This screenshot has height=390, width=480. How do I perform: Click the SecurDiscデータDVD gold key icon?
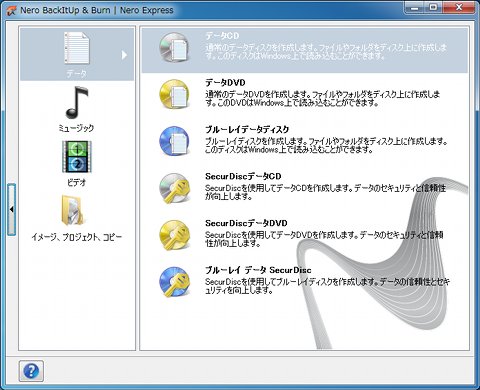click(174, 235)
